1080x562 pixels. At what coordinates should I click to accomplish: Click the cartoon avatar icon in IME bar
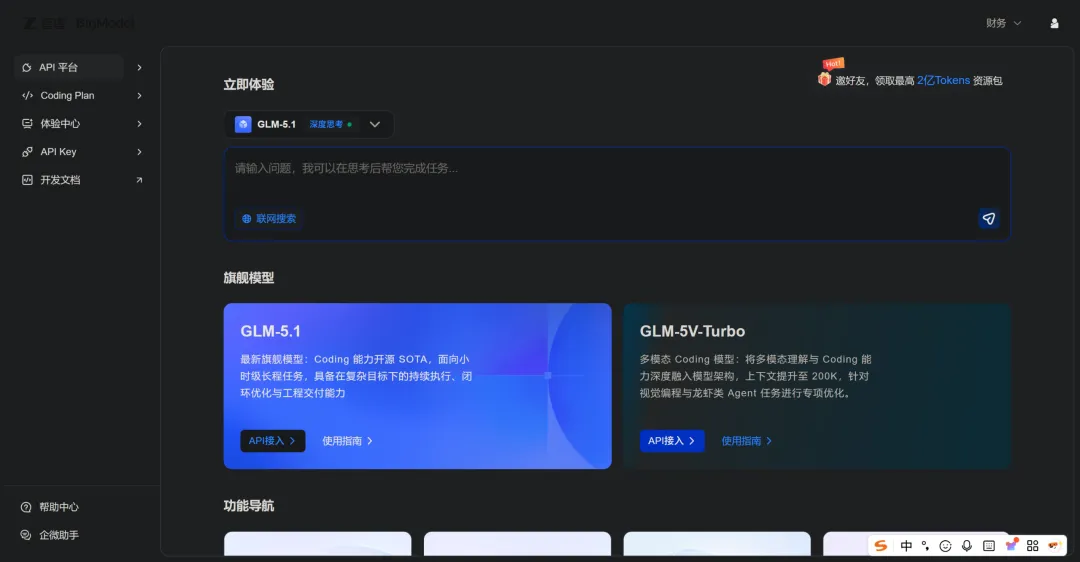(1054, 545)
